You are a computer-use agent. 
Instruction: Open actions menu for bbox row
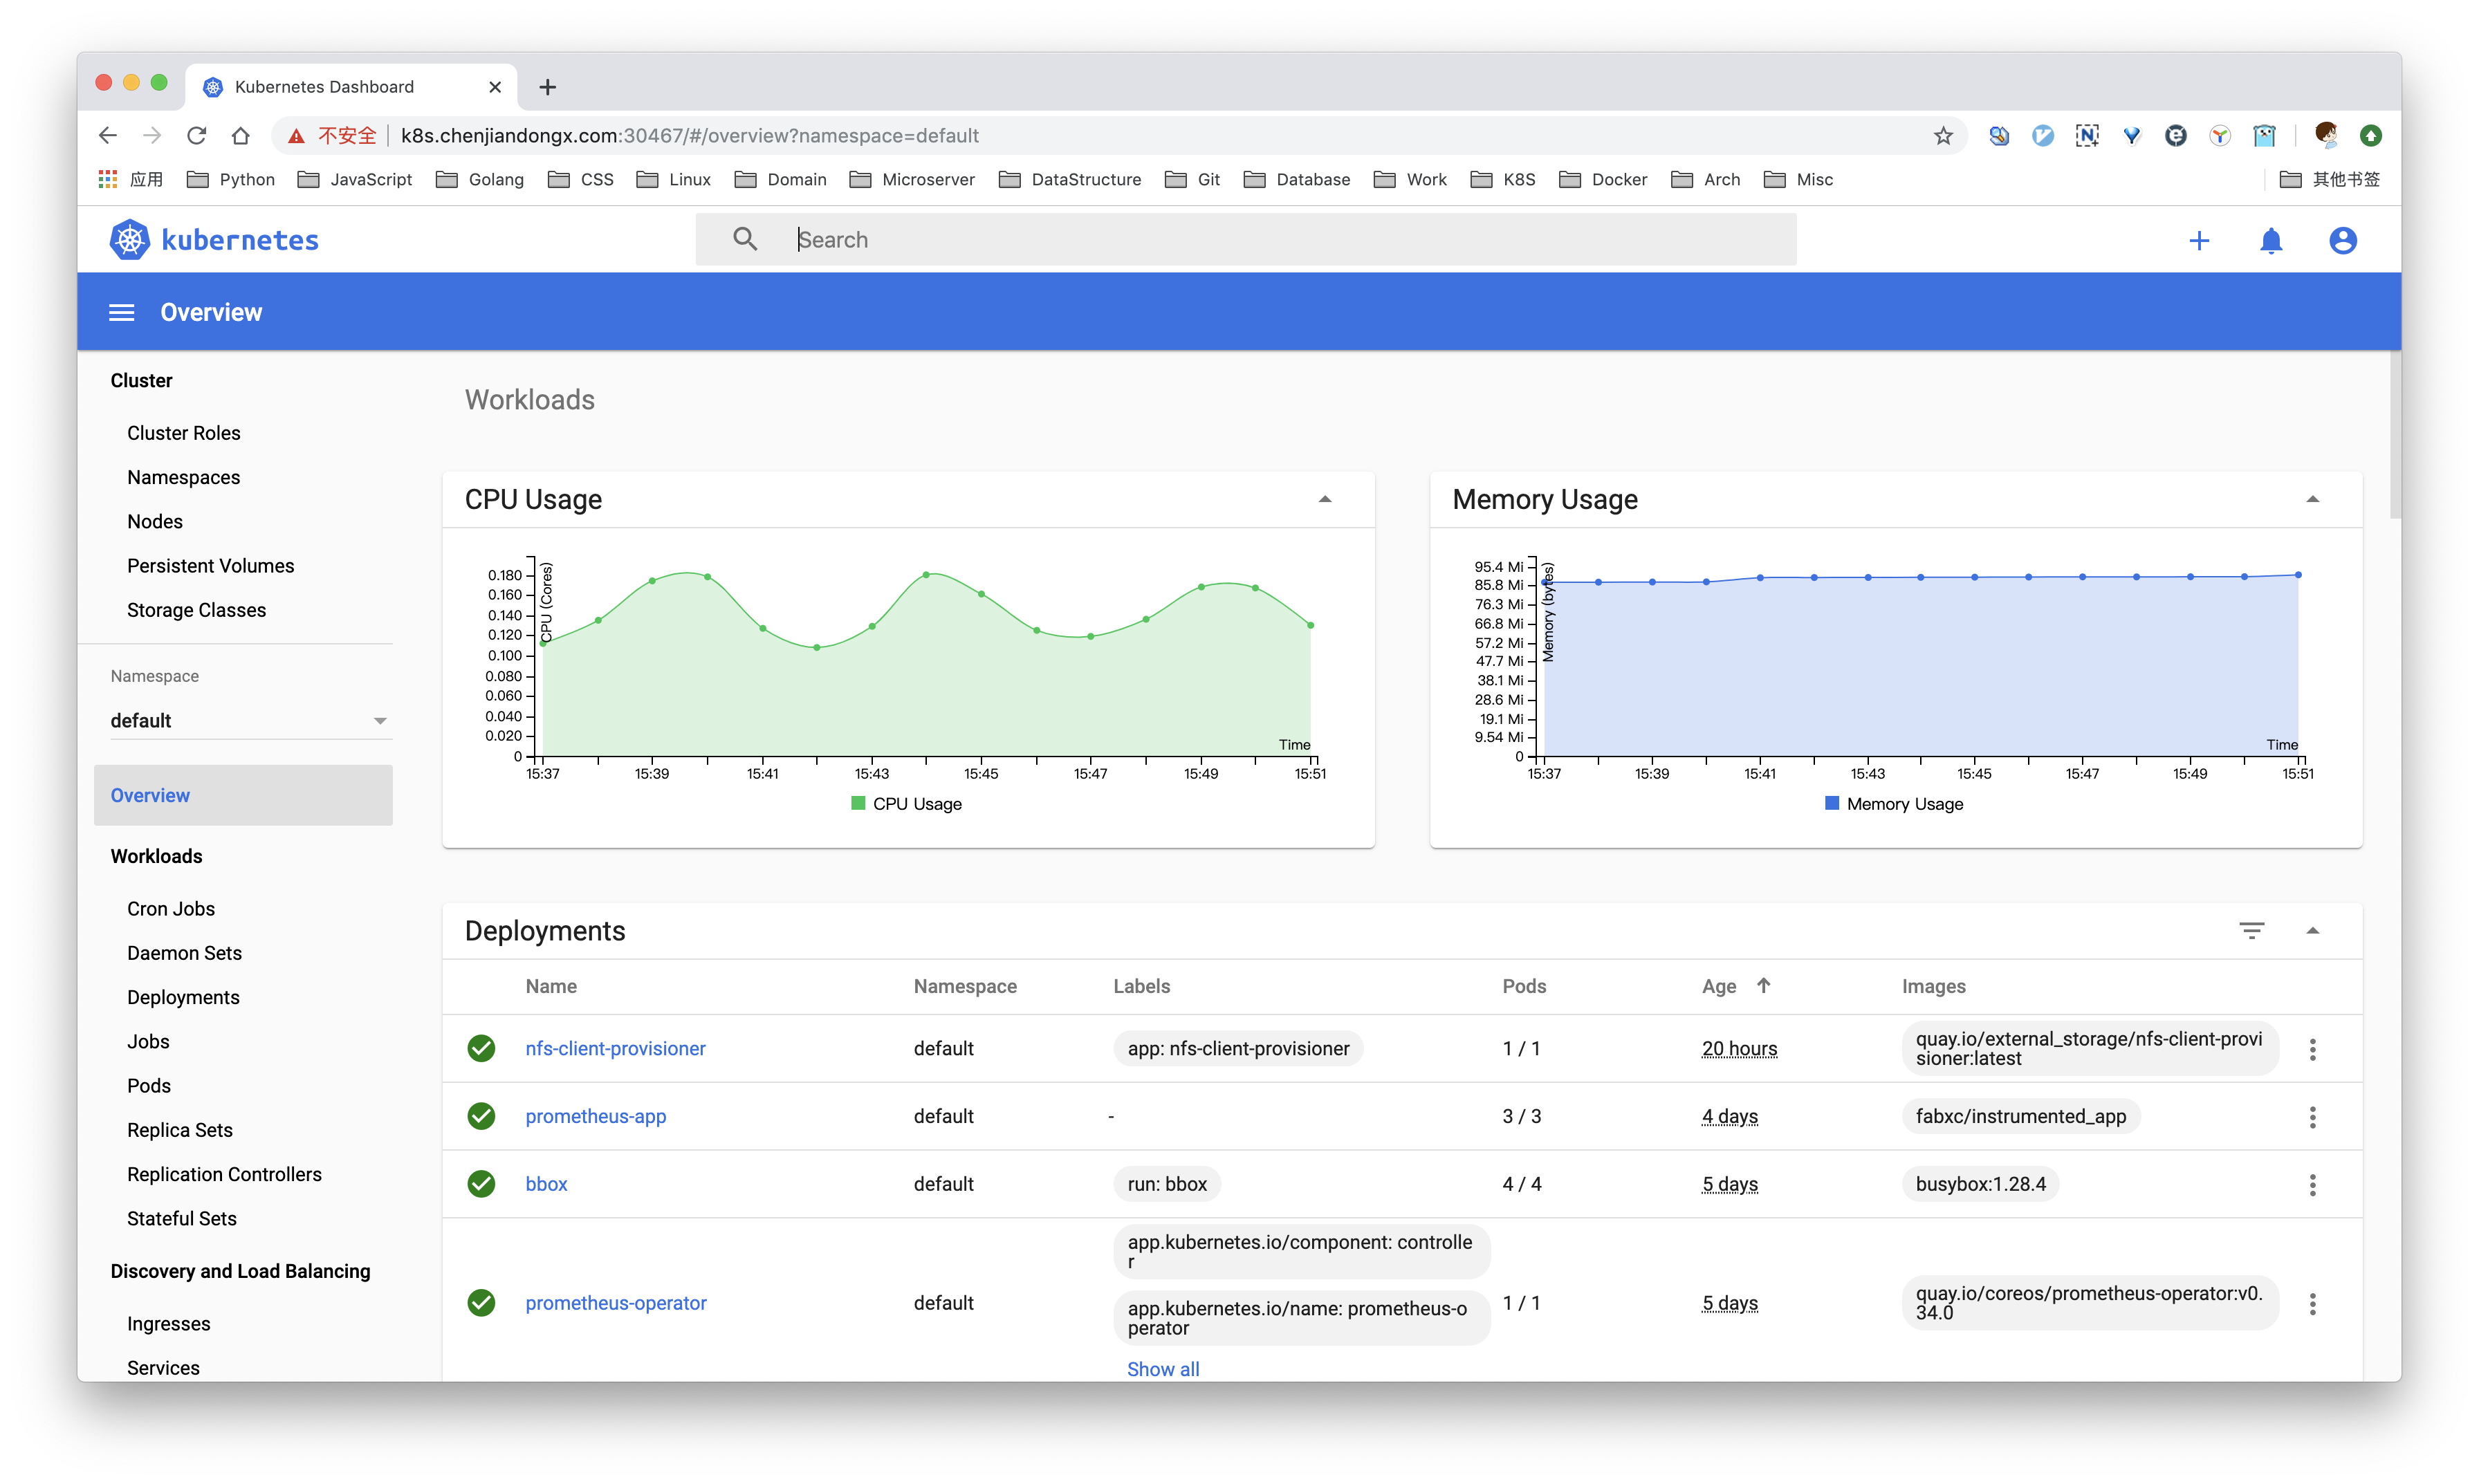2312,1185
